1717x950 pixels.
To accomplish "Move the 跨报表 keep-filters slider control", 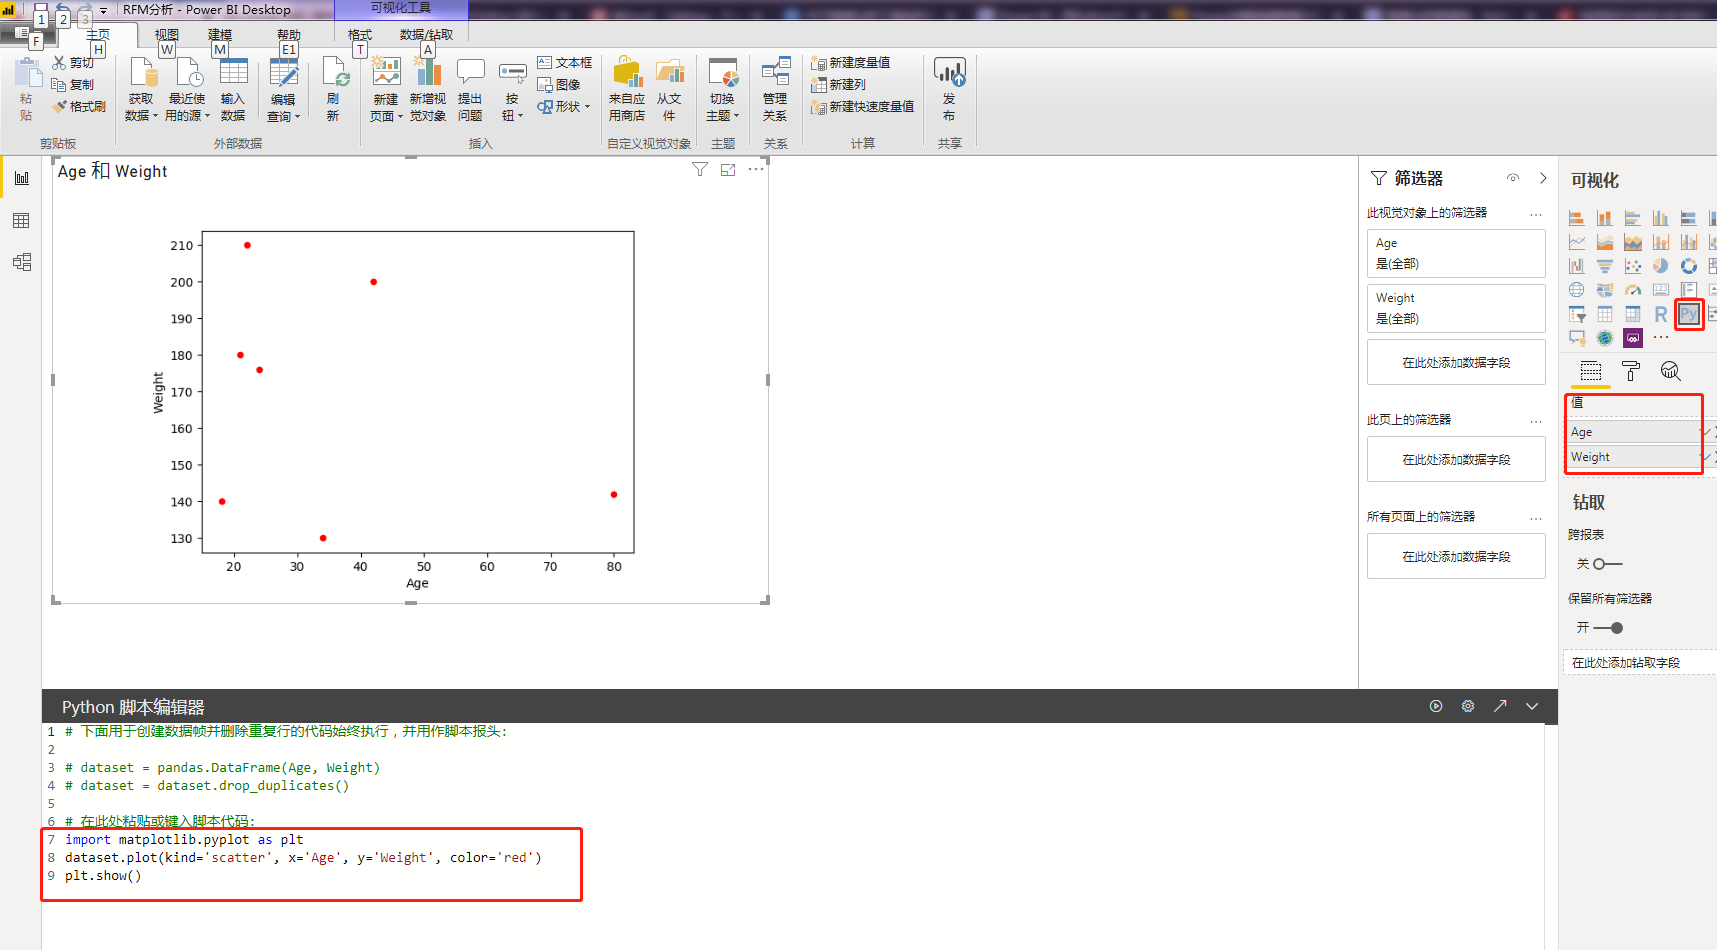I will [1600, 564].
